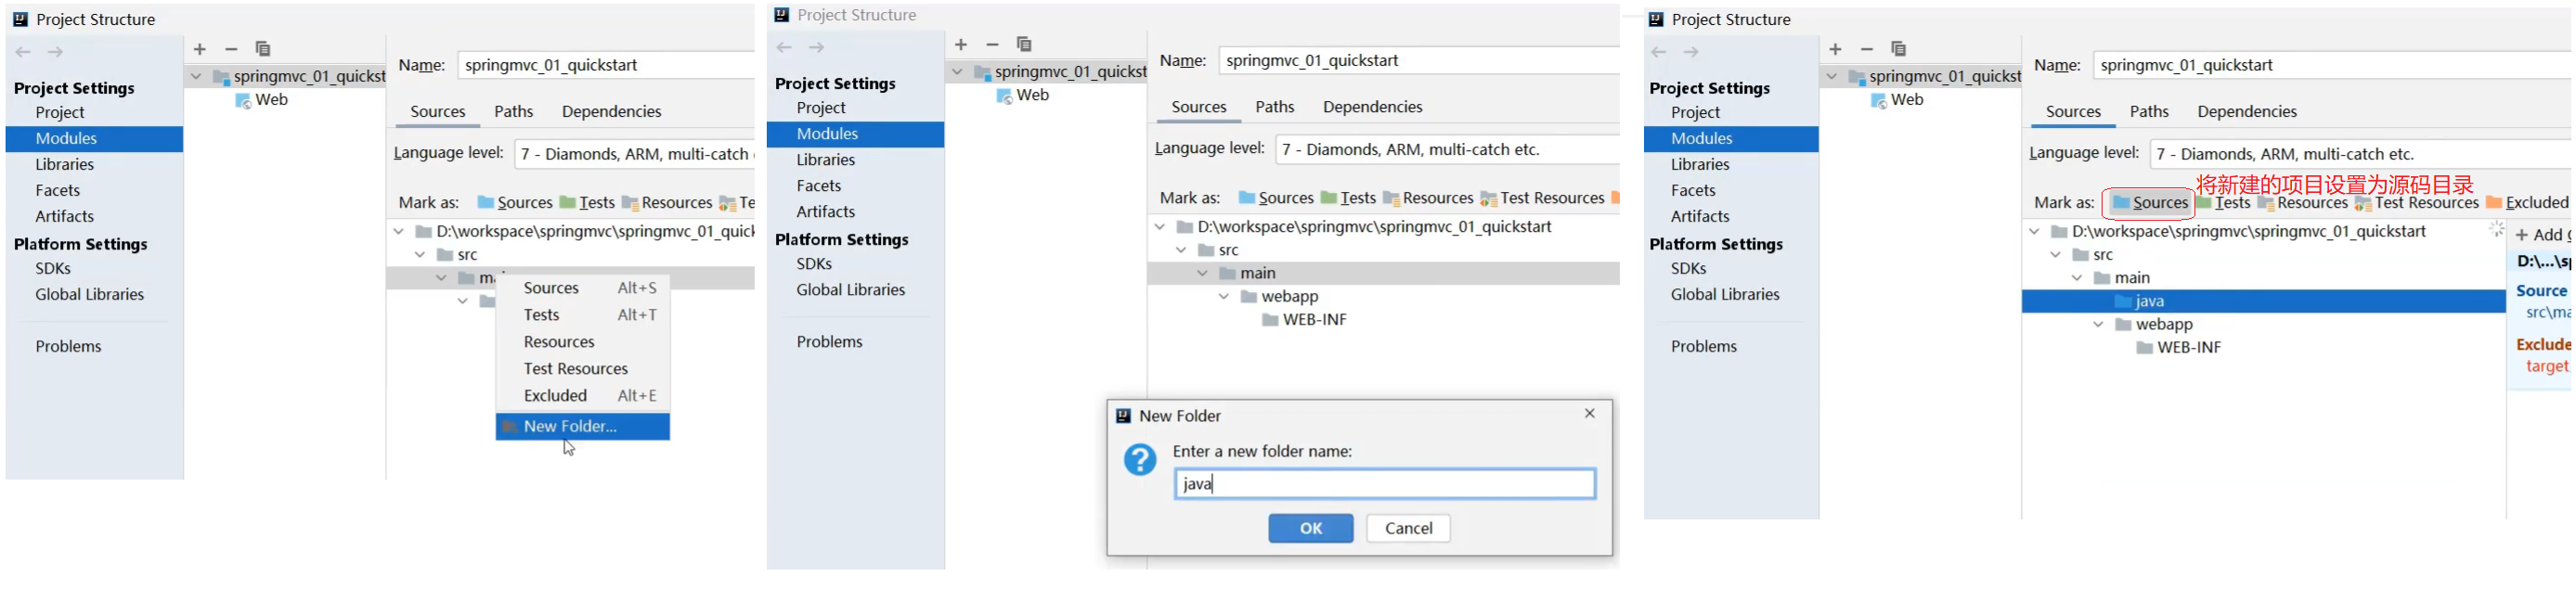This screenshot has width=2576, height=589.
Task: Choose New Folder... from the context menu
Action: 570,427
